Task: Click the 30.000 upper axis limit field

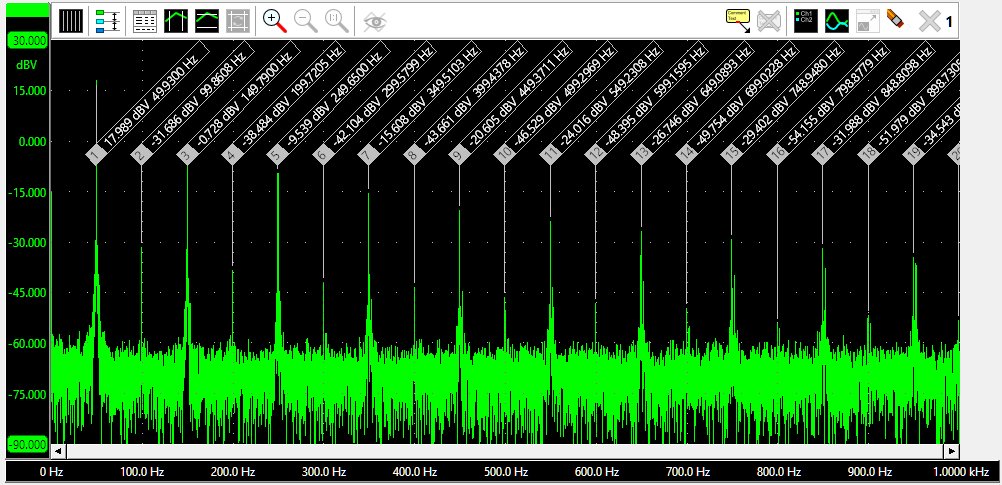Action: [x=28, y=41]
